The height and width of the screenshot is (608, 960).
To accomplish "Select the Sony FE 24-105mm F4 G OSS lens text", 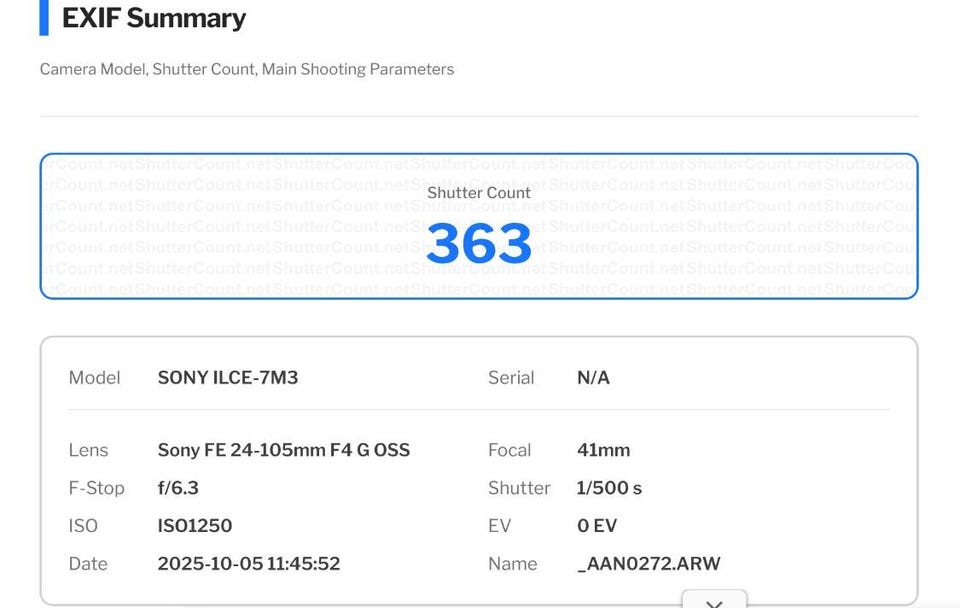I will [x=284, y=450].
